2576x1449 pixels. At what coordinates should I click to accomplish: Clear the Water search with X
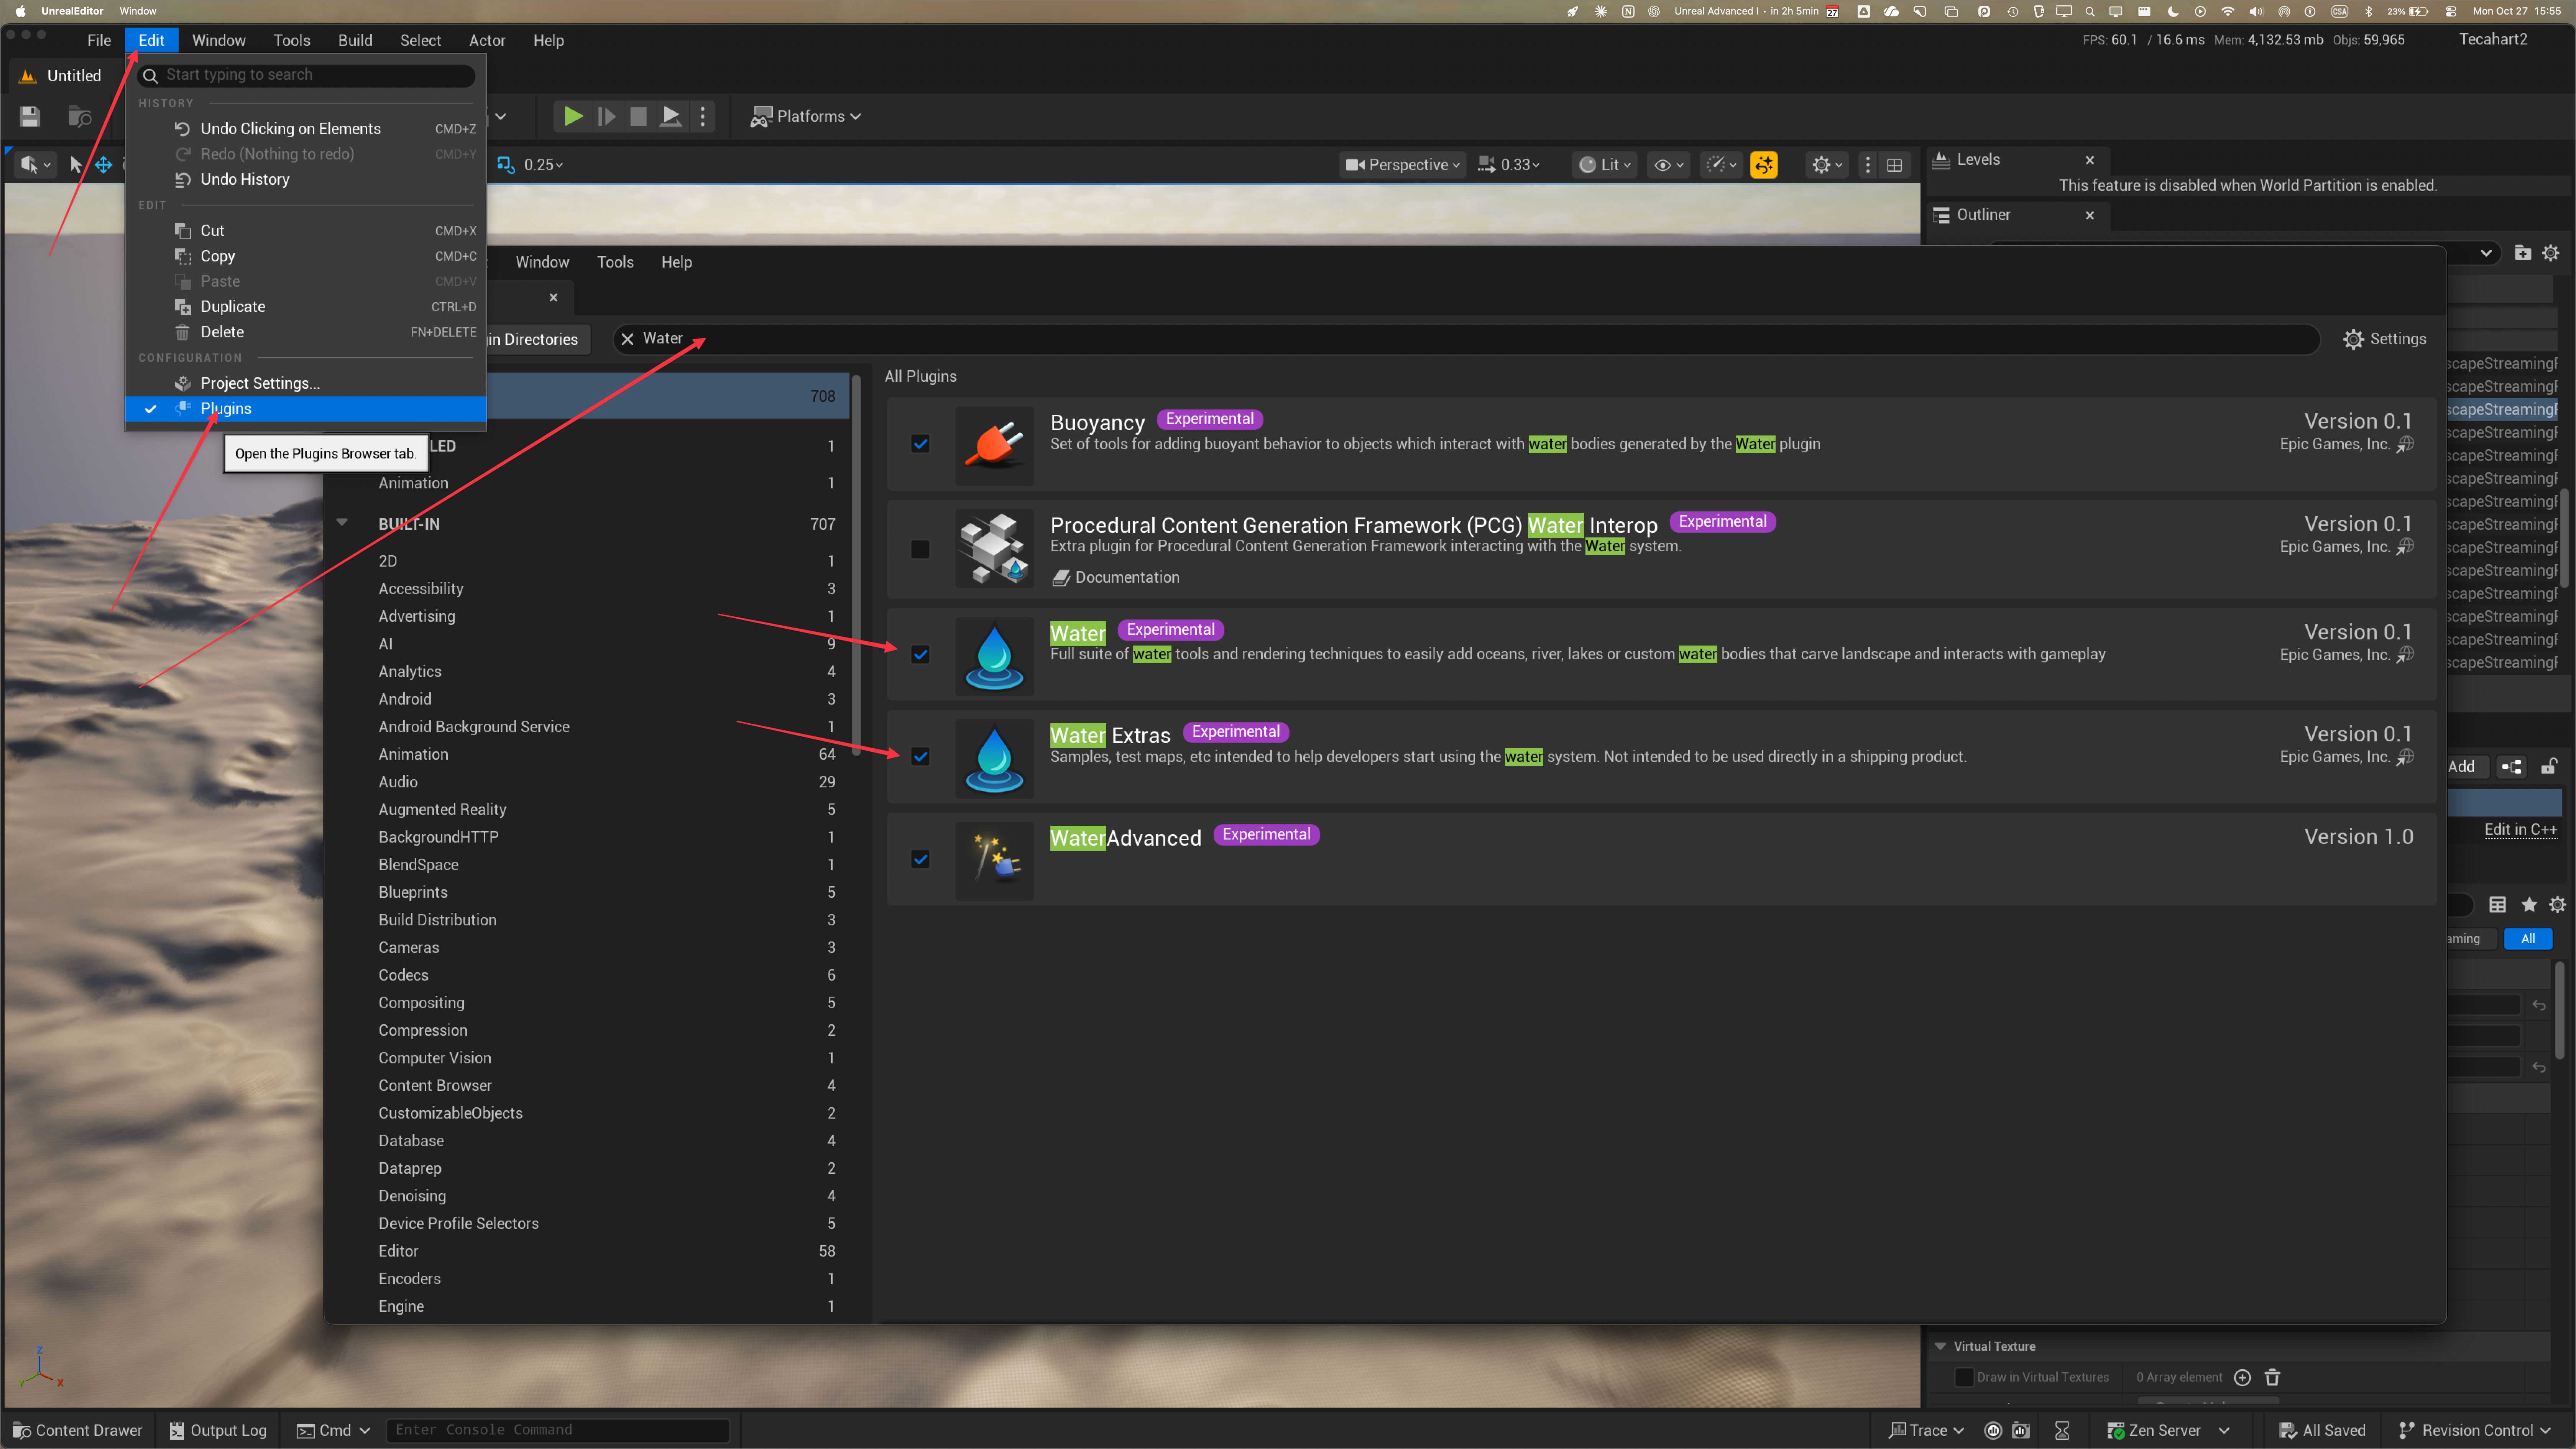click(627, 339)
